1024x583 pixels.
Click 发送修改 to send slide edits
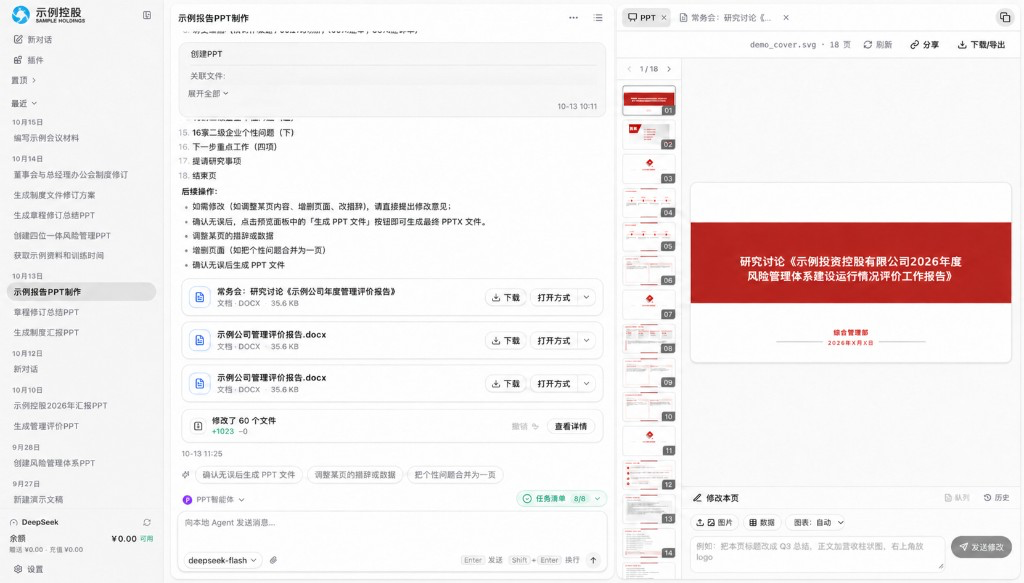click(981, 547)
